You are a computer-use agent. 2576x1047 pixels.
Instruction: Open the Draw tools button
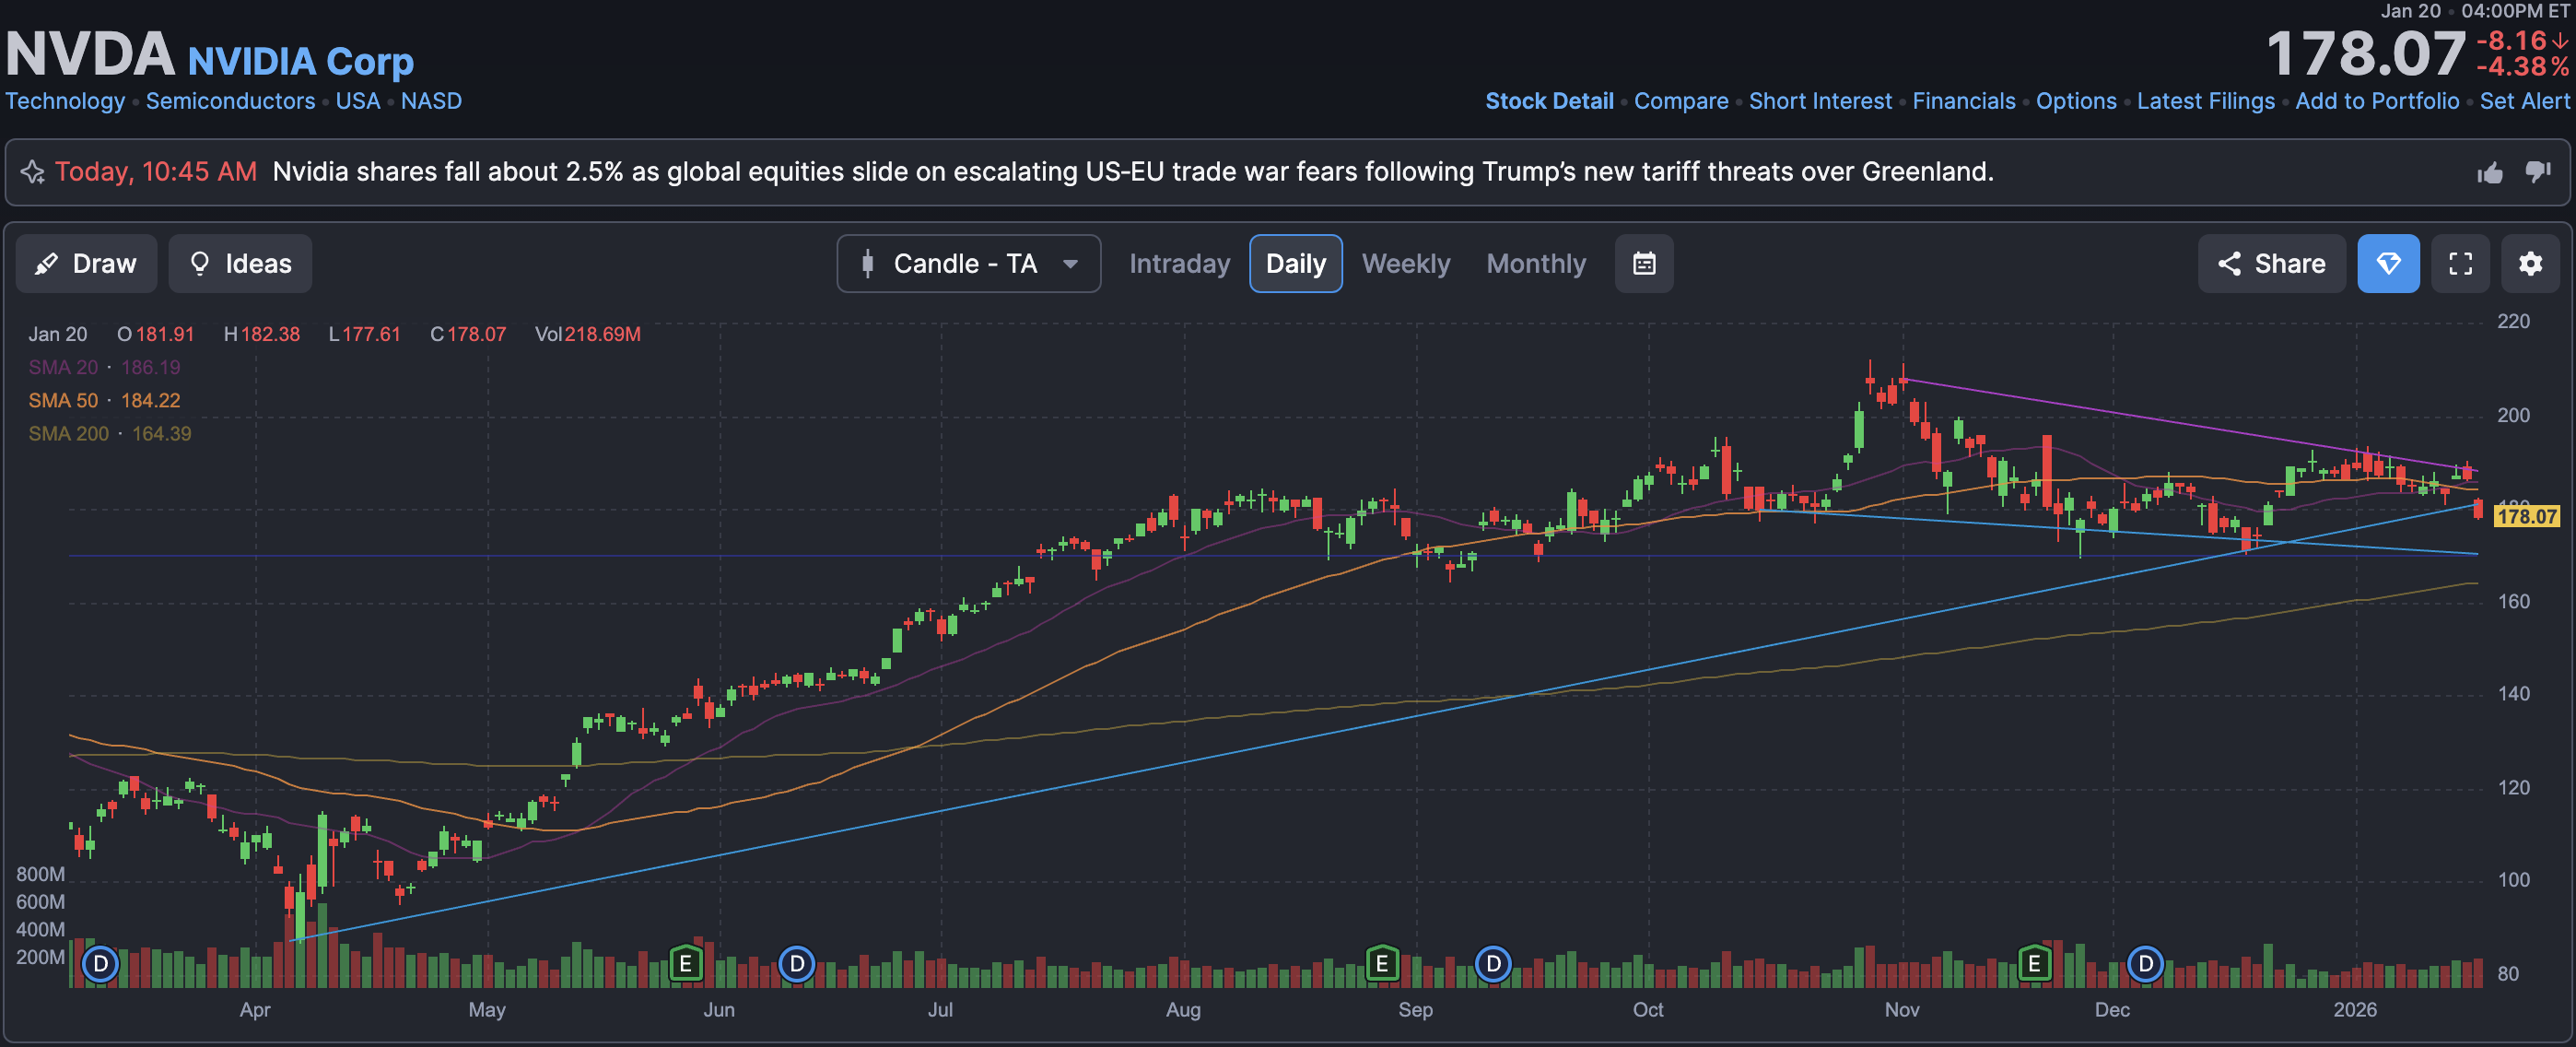(x=86, y=264)
